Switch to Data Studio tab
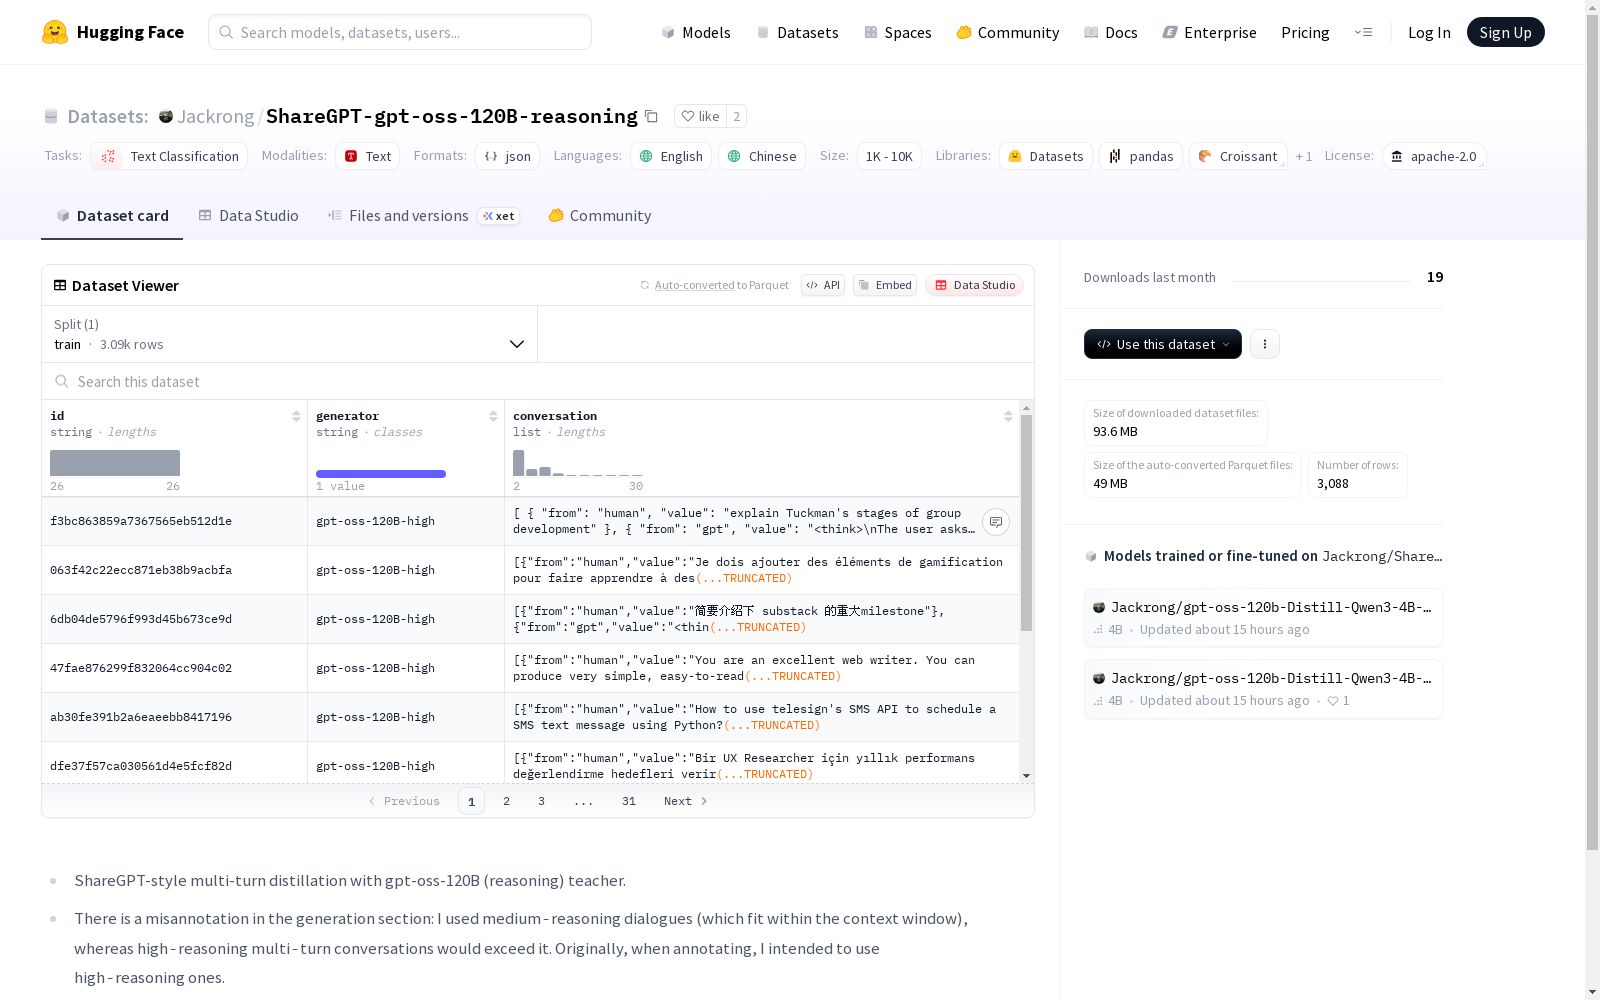 pyautogui.click(x=249, y=216)
